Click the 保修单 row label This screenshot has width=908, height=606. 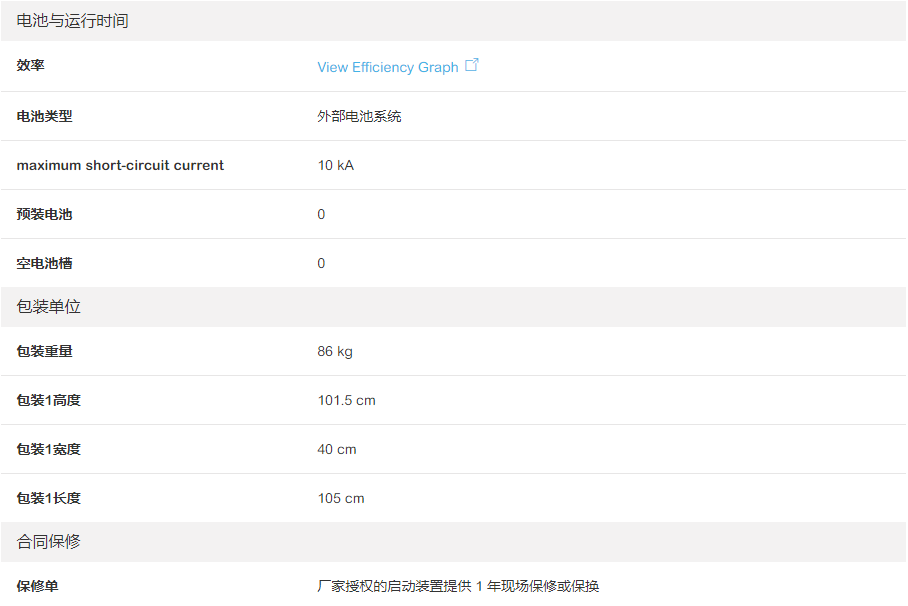[x=38, y=586]
